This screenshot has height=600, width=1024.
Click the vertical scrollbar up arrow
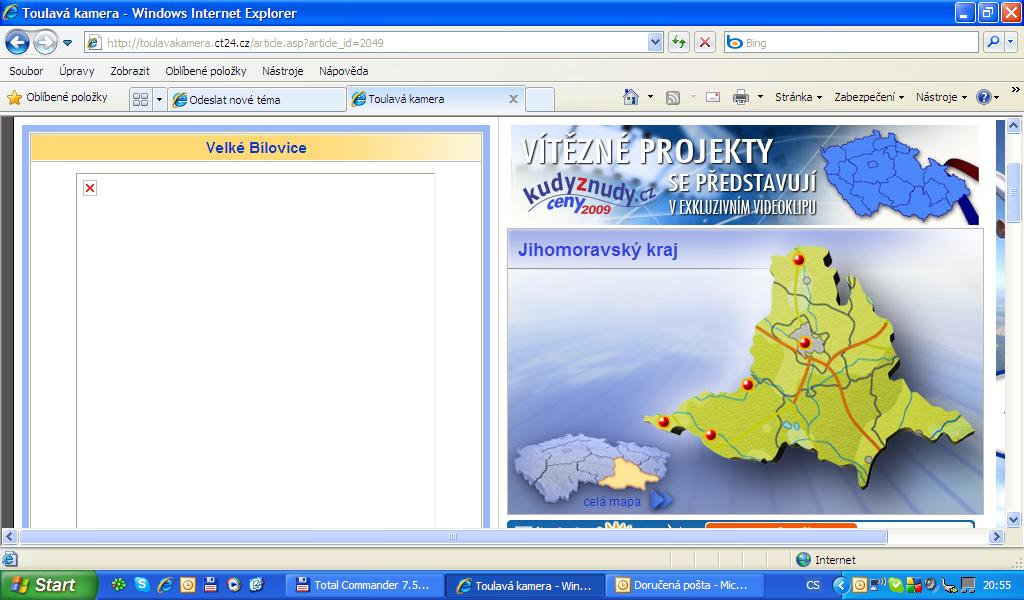pos(1014,125)
